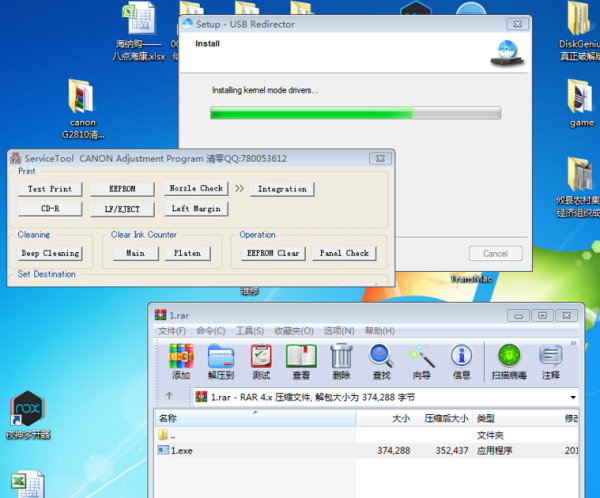Show archive 信息 (Info) icon
600x498 pixels.
[461, 361]
